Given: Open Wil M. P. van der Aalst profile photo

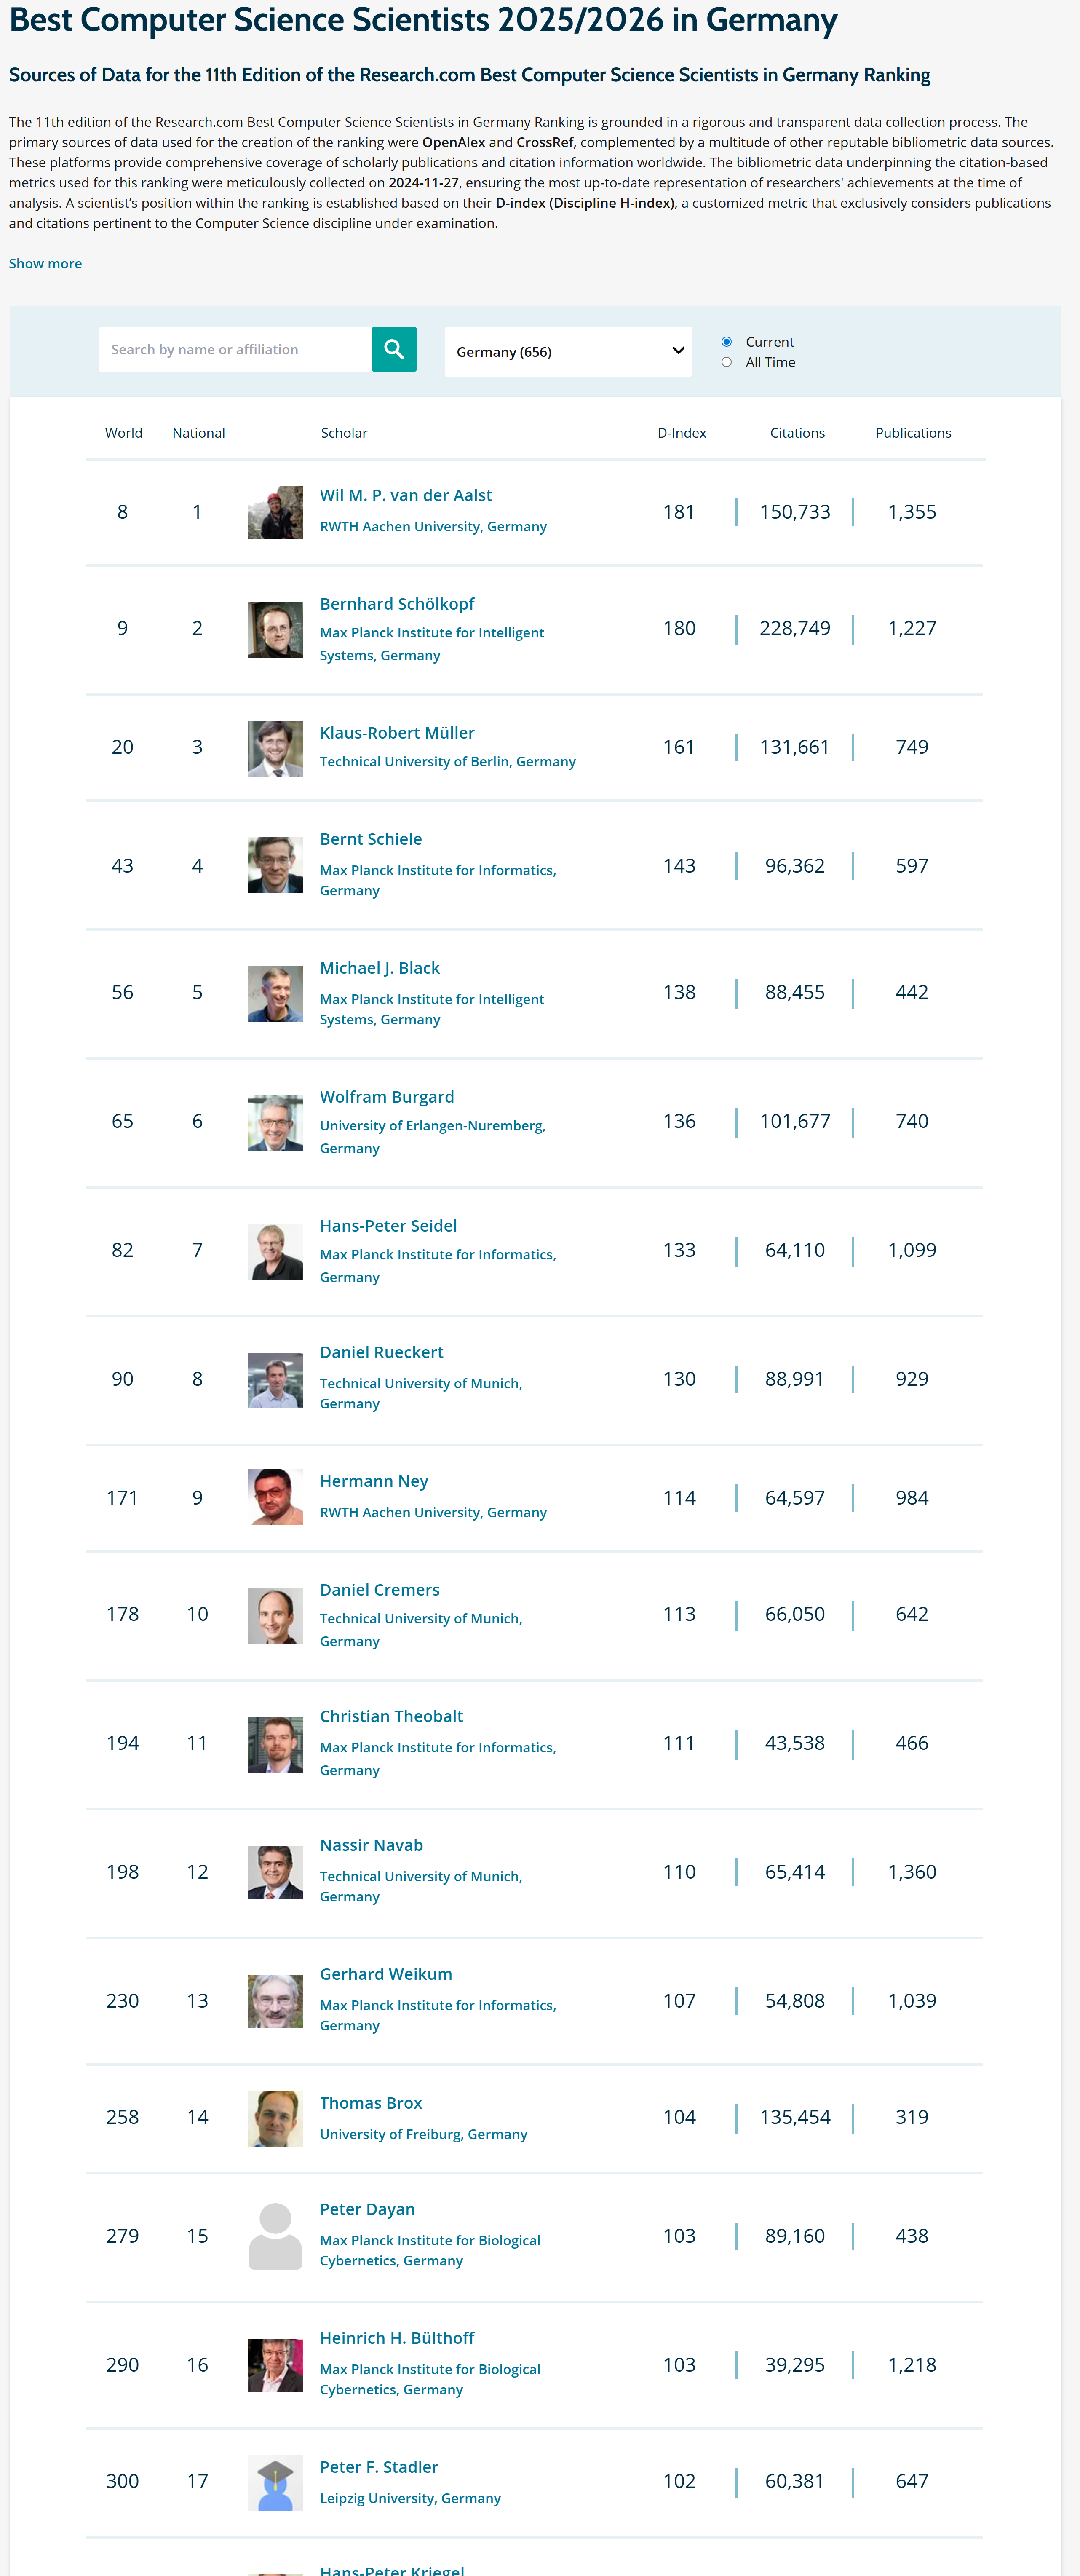Looking at the screenshot, I should pyautogui.click(x=275, y=512).
